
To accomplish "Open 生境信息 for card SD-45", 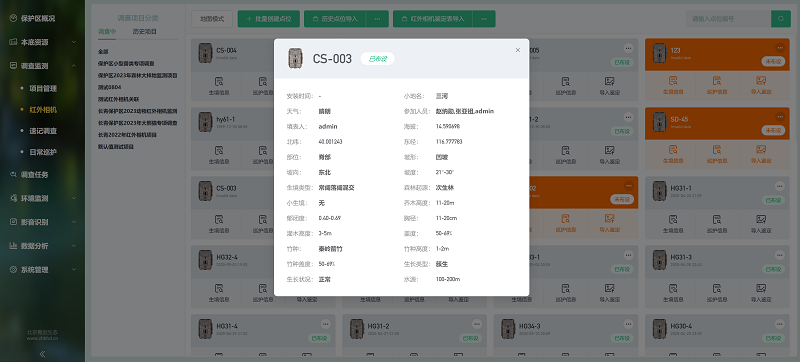I will point(673,155).
